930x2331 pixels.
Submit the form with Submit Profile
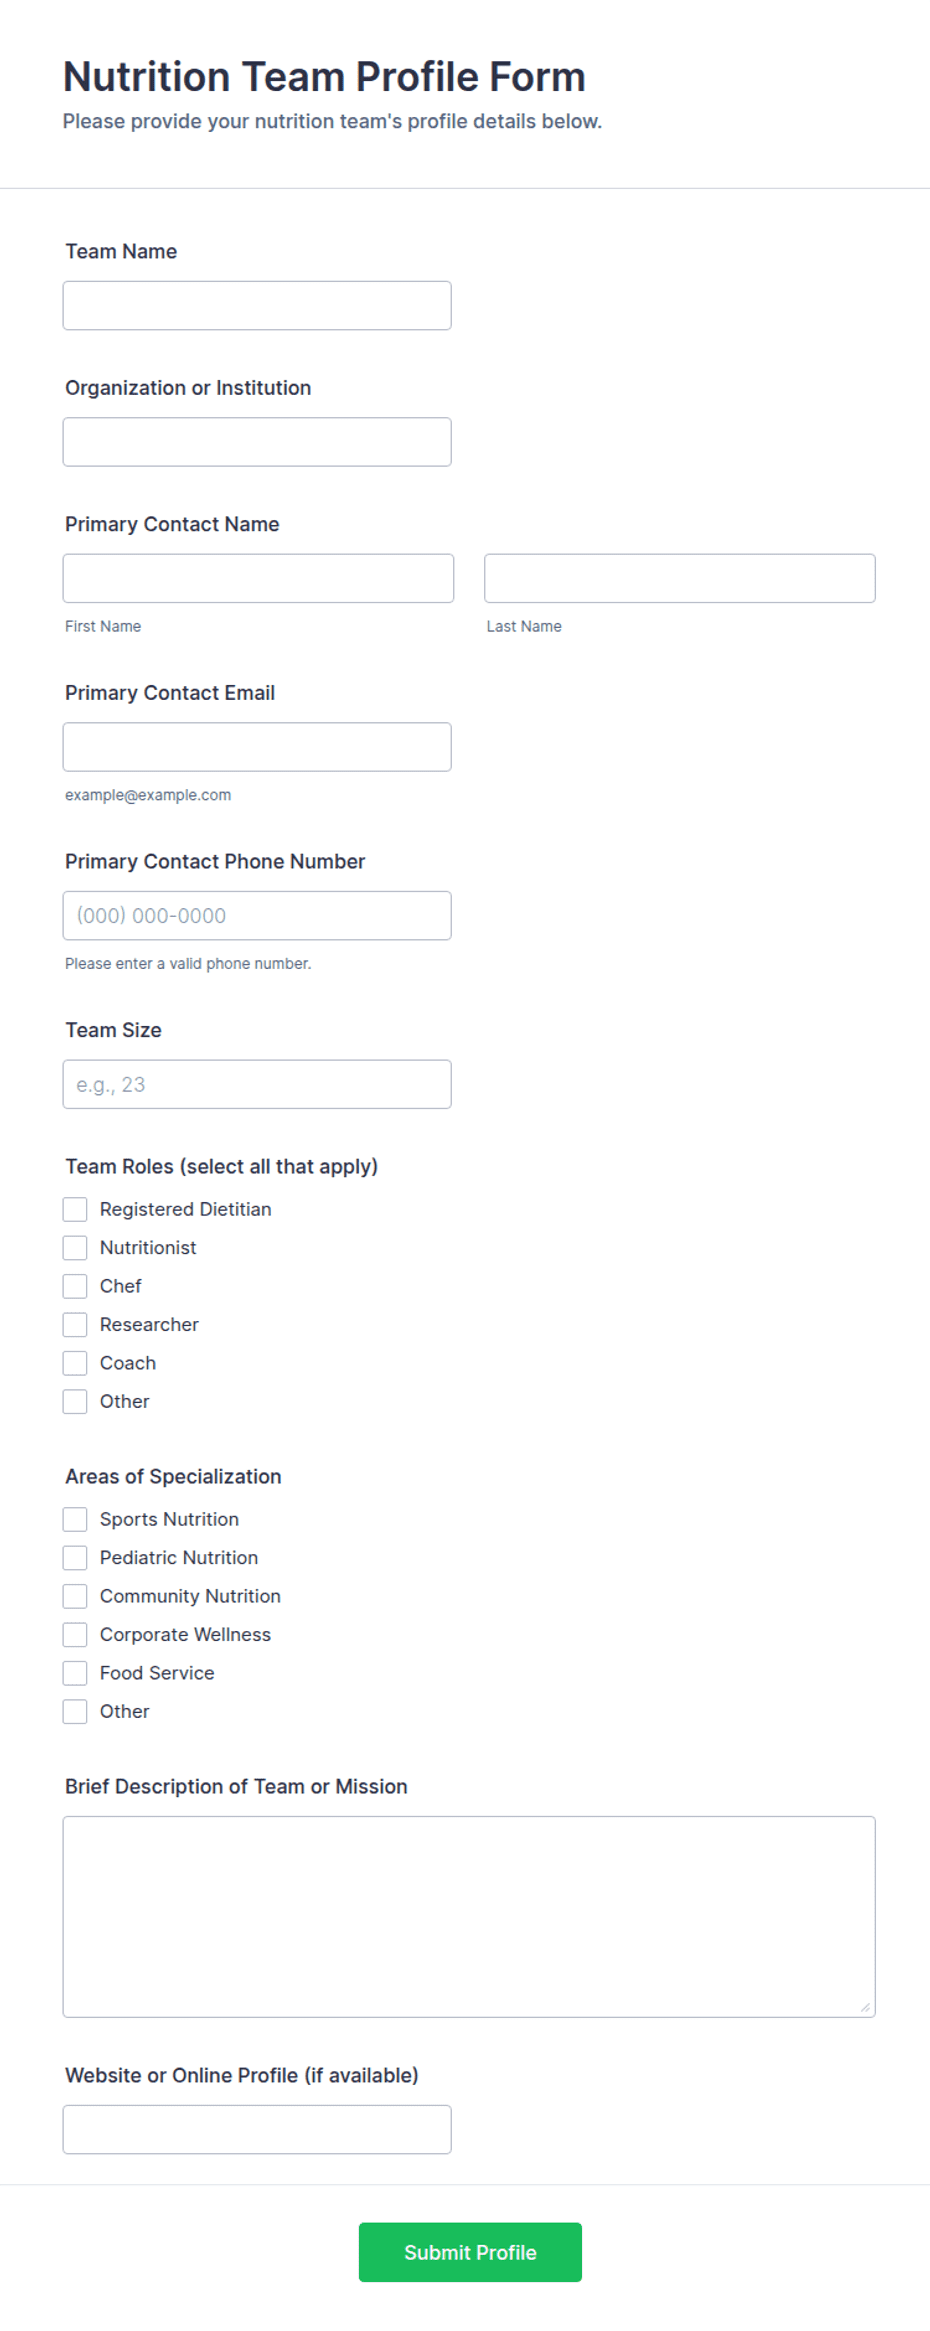(x=470, y=2252)
